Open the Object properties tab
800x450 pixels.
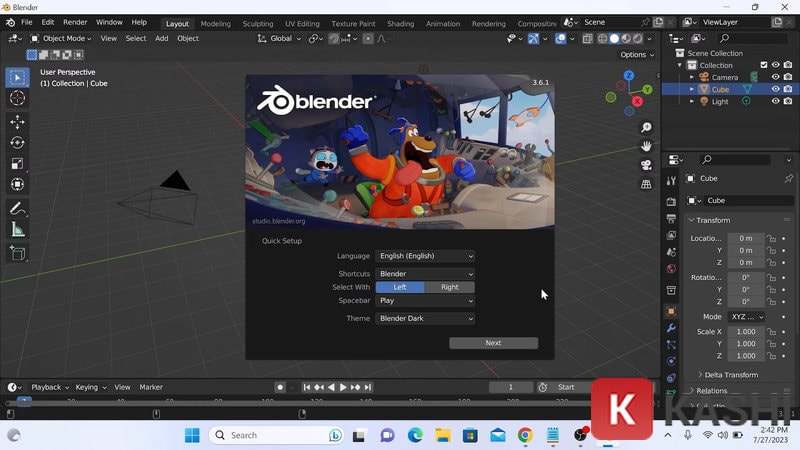click(x=671, y=311)
